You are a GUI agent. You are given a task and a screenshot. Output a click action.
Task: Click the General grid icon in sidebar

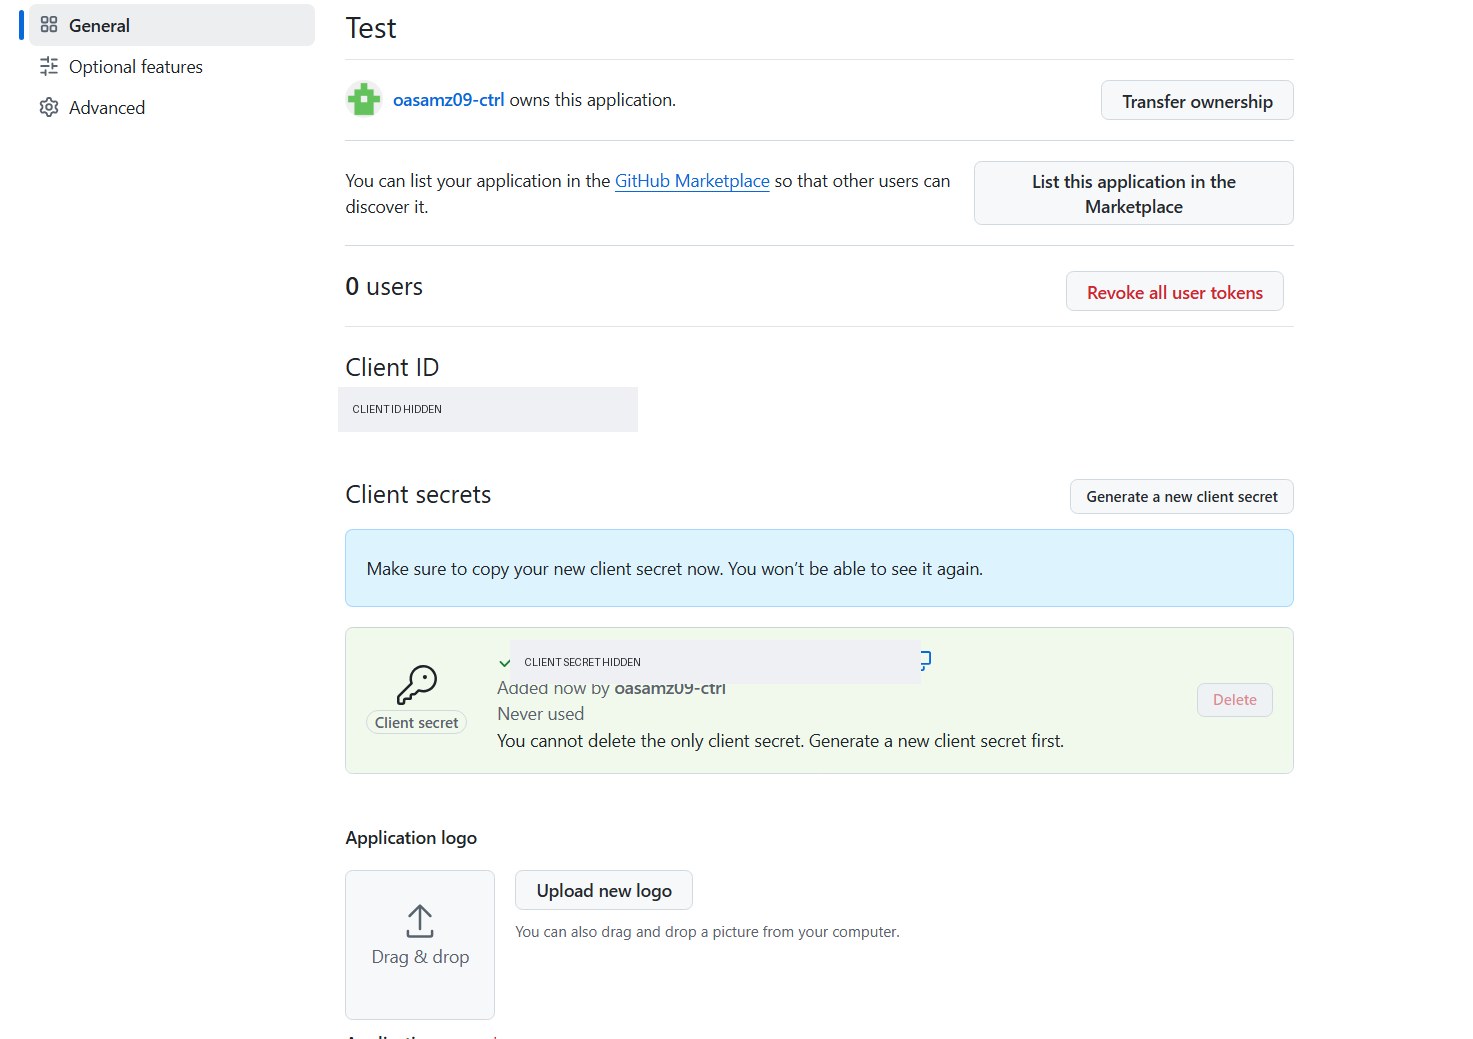(49, 25)
